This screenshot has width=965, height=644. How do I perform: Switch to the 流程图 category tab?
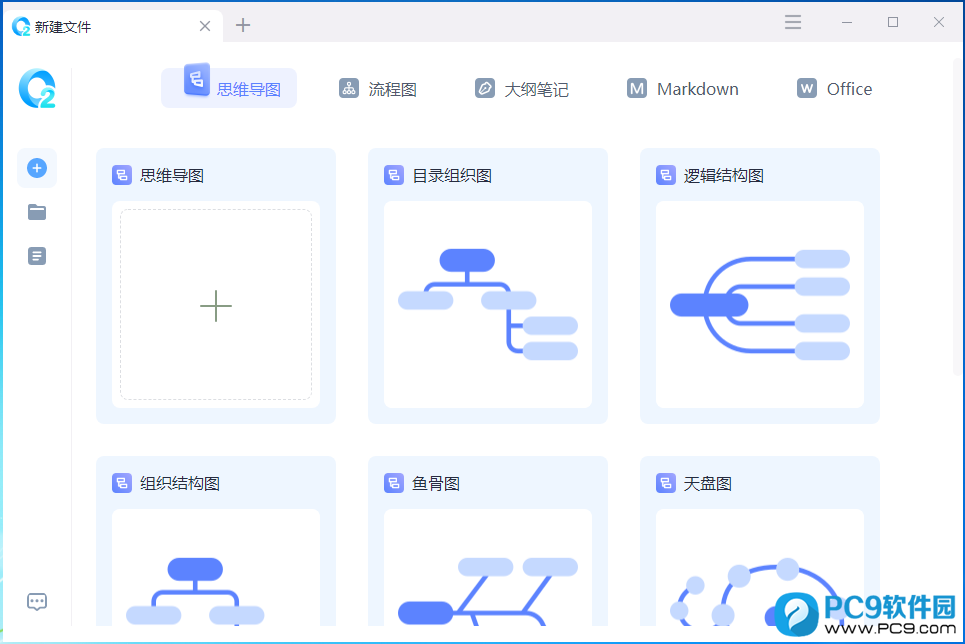coord(378,89)
